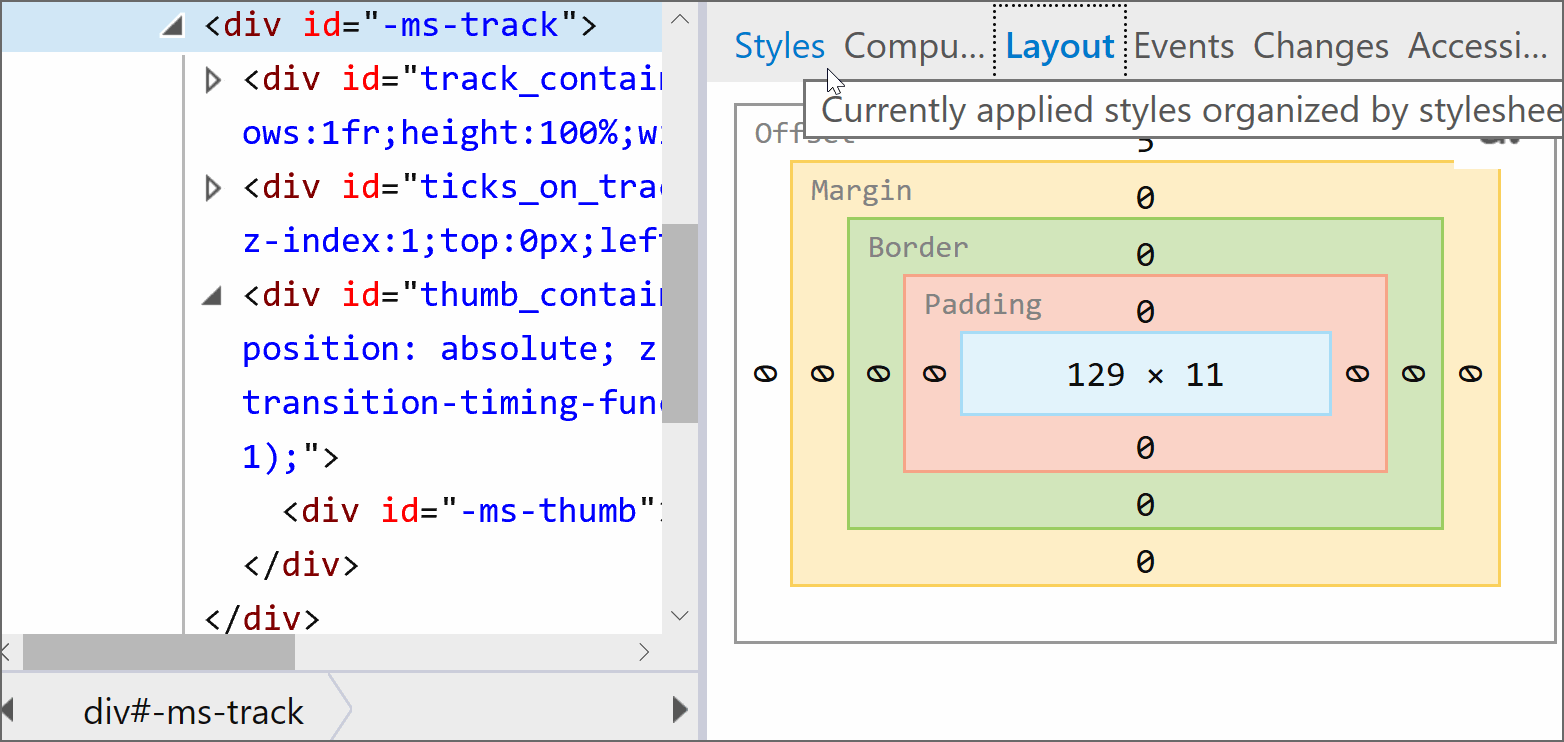Image resolution: width=1564 pixels, height=742 pixels.
Task: Open the Computed tab
Action: point(914,47)
